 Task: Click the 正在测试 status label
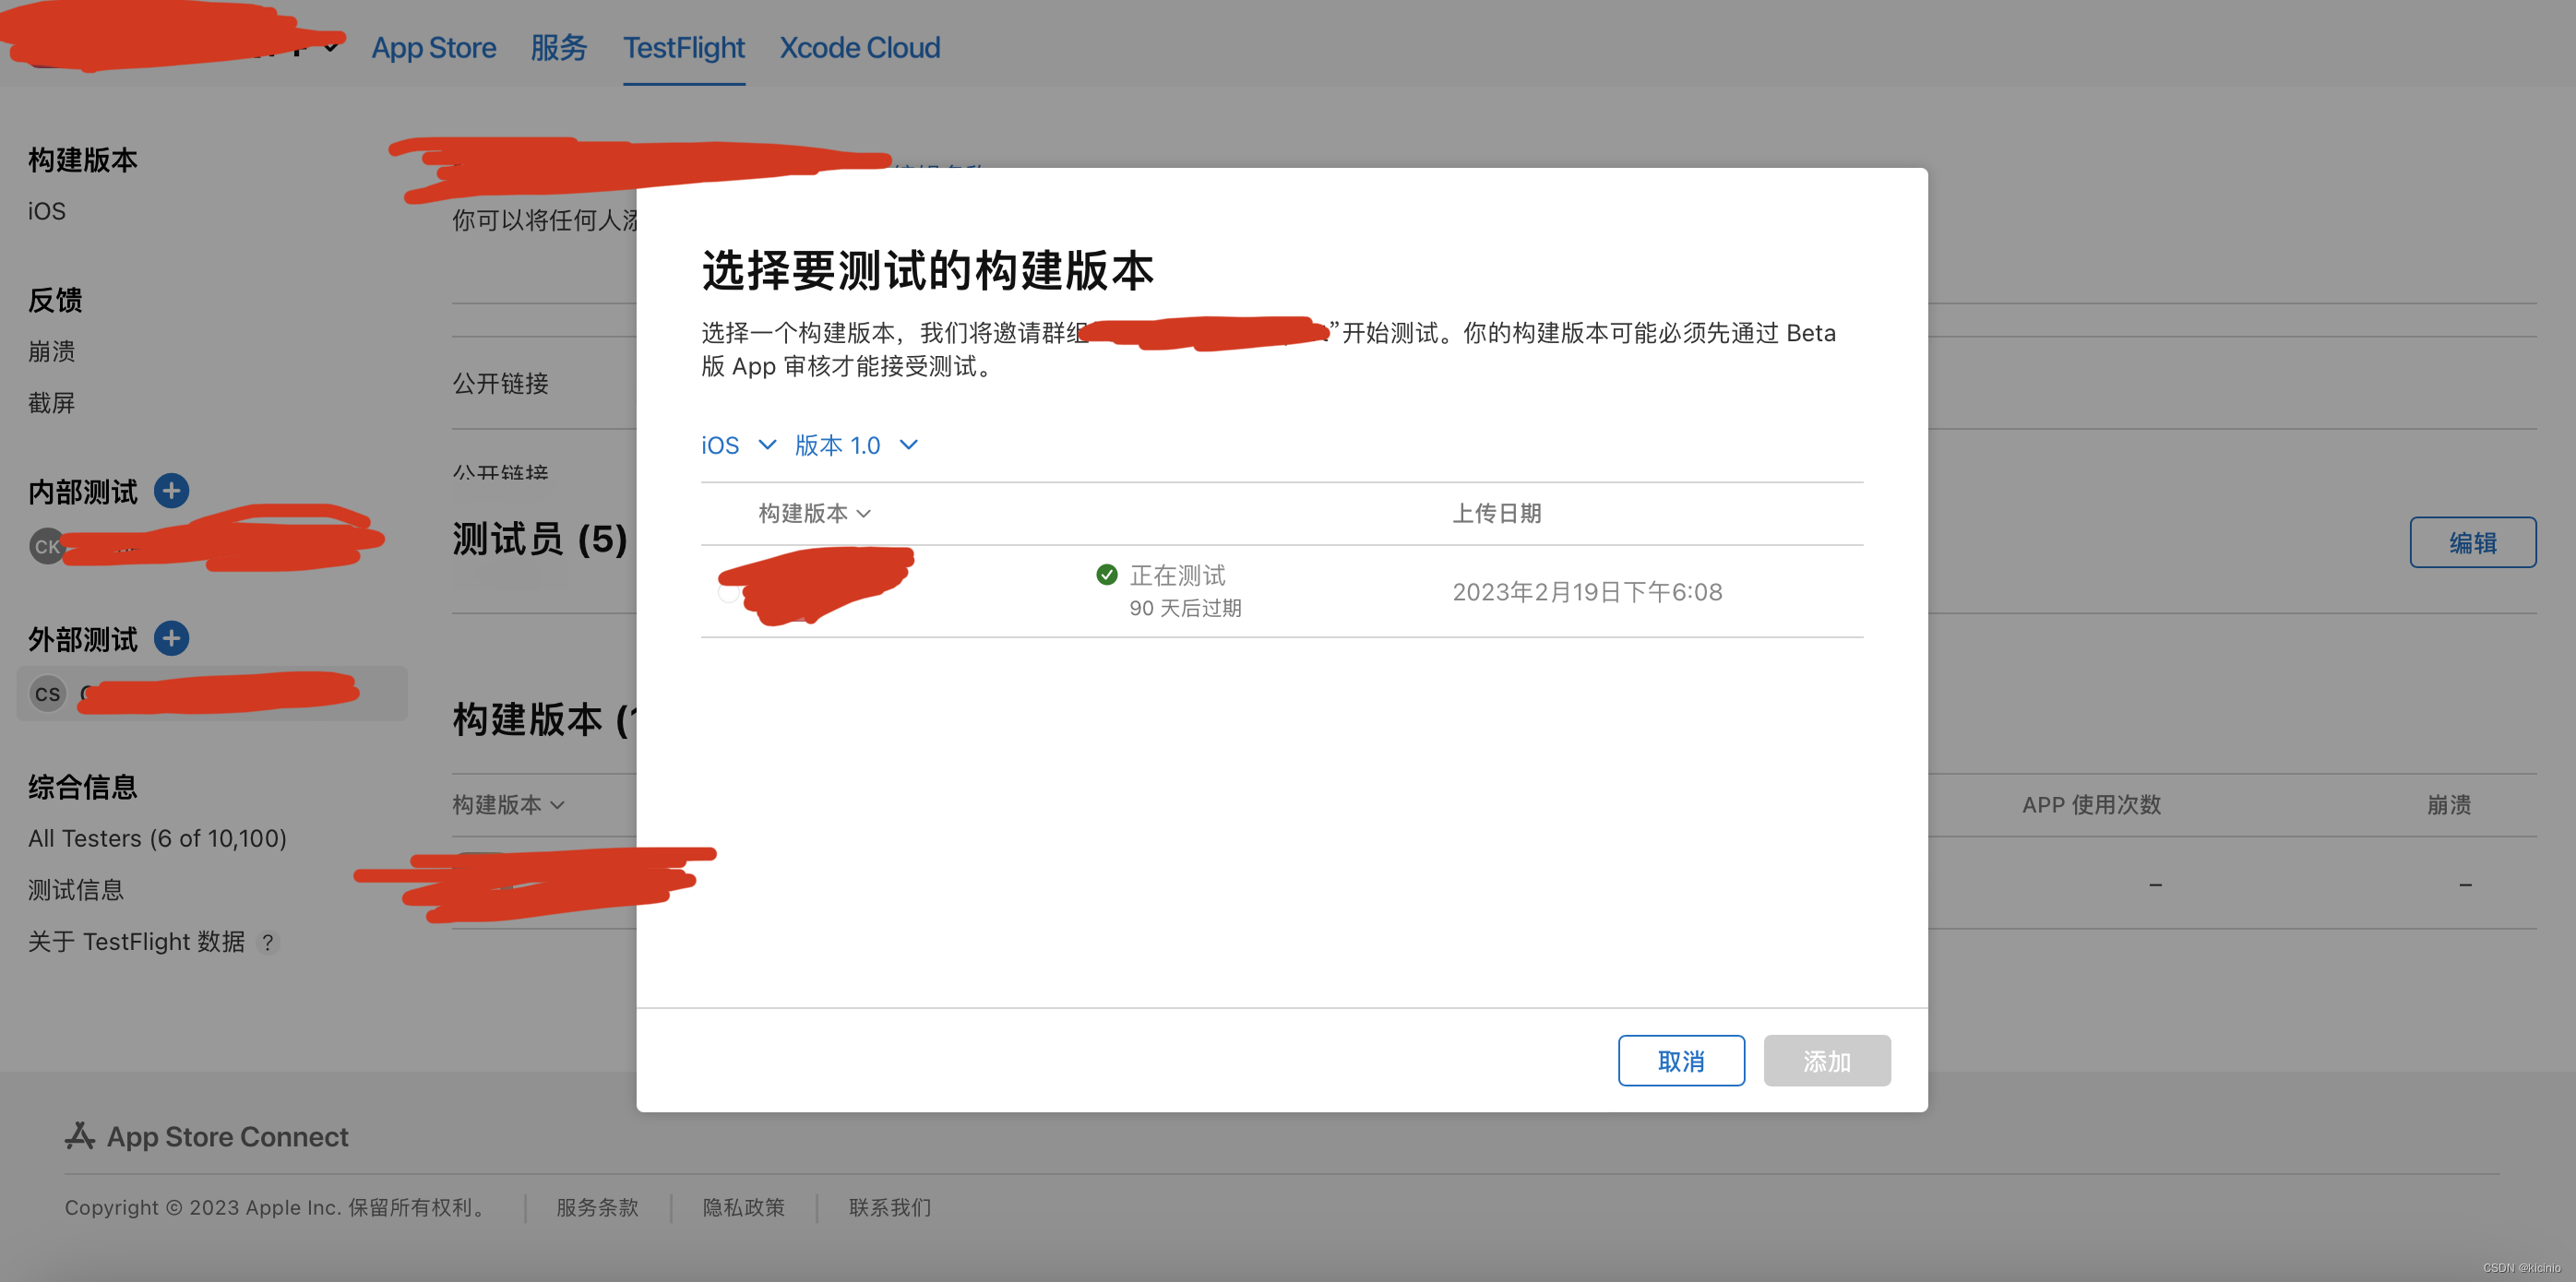pyautogui.click(x=1177, y=575)
